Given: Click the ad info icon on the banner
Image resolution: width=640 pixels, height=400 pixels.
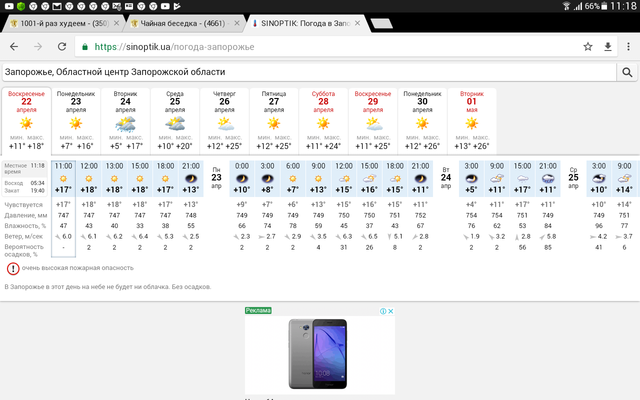Looking at the screenshot, I should 382,311.
